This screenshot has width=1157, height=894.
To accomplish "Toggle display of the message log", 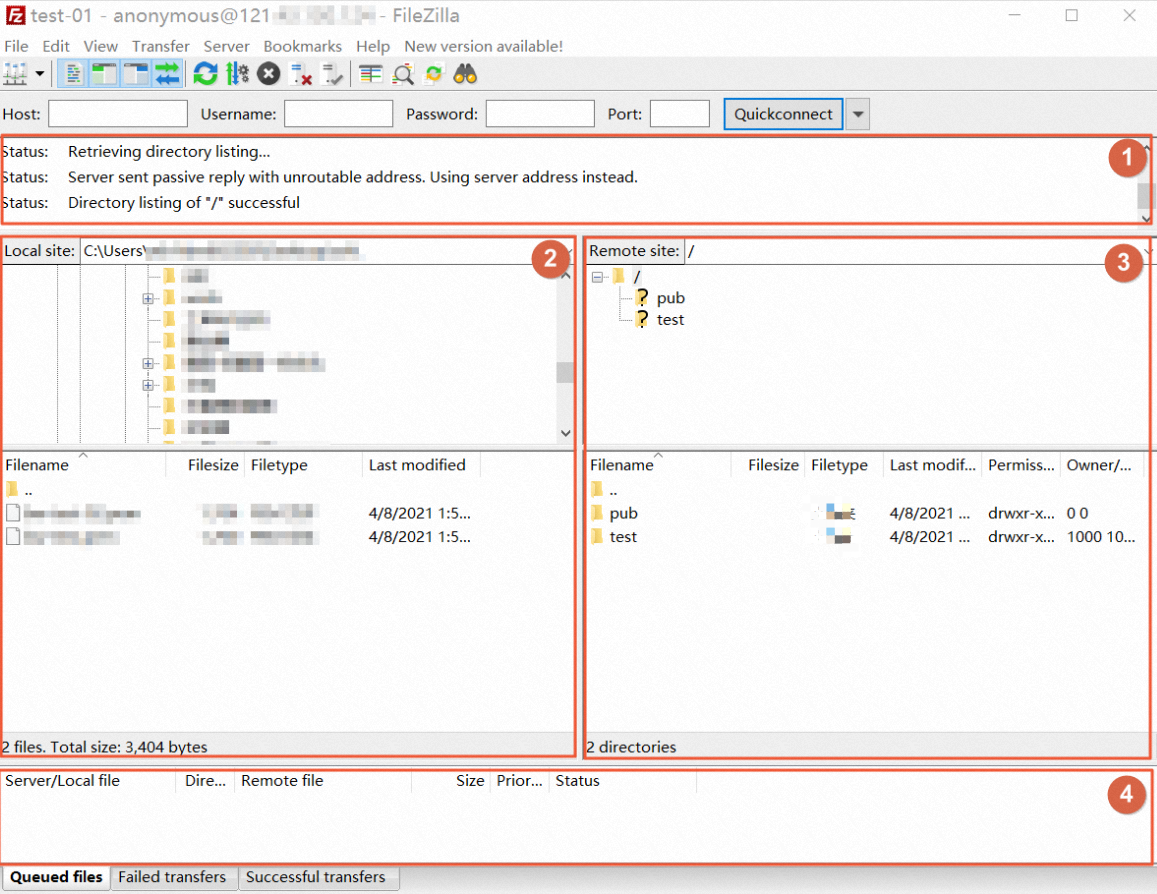I will [75, 73].
